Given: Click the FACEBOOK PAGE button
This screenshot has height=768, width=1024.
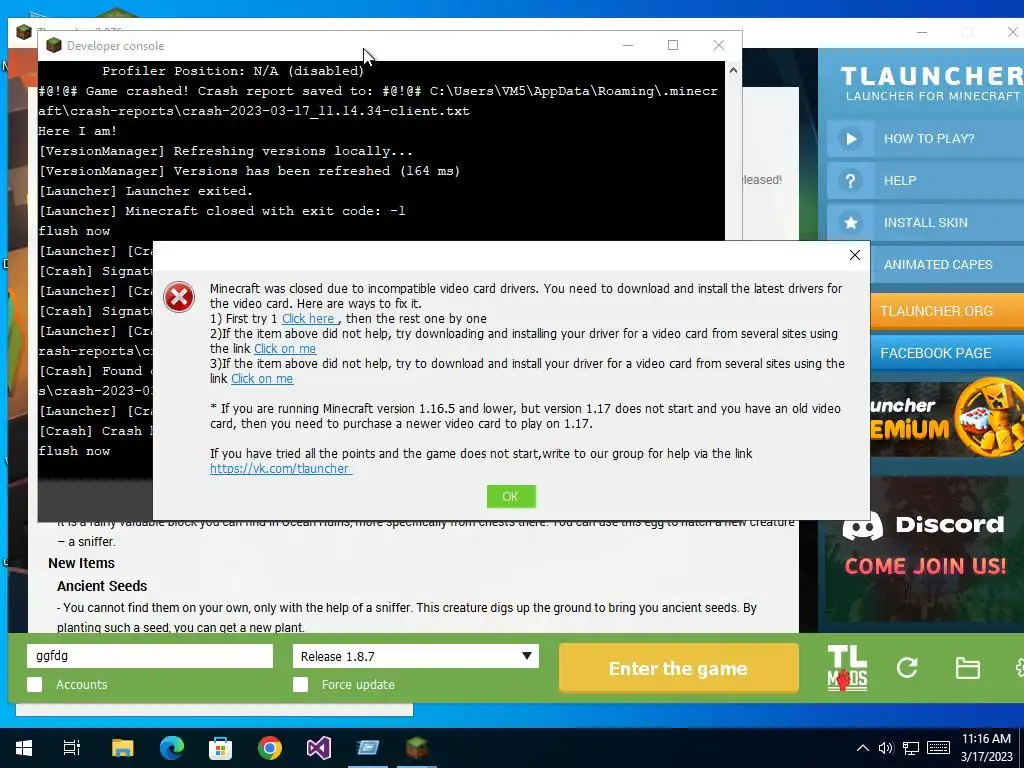Looking at the screenshot, I should click(x=947, y=353).
